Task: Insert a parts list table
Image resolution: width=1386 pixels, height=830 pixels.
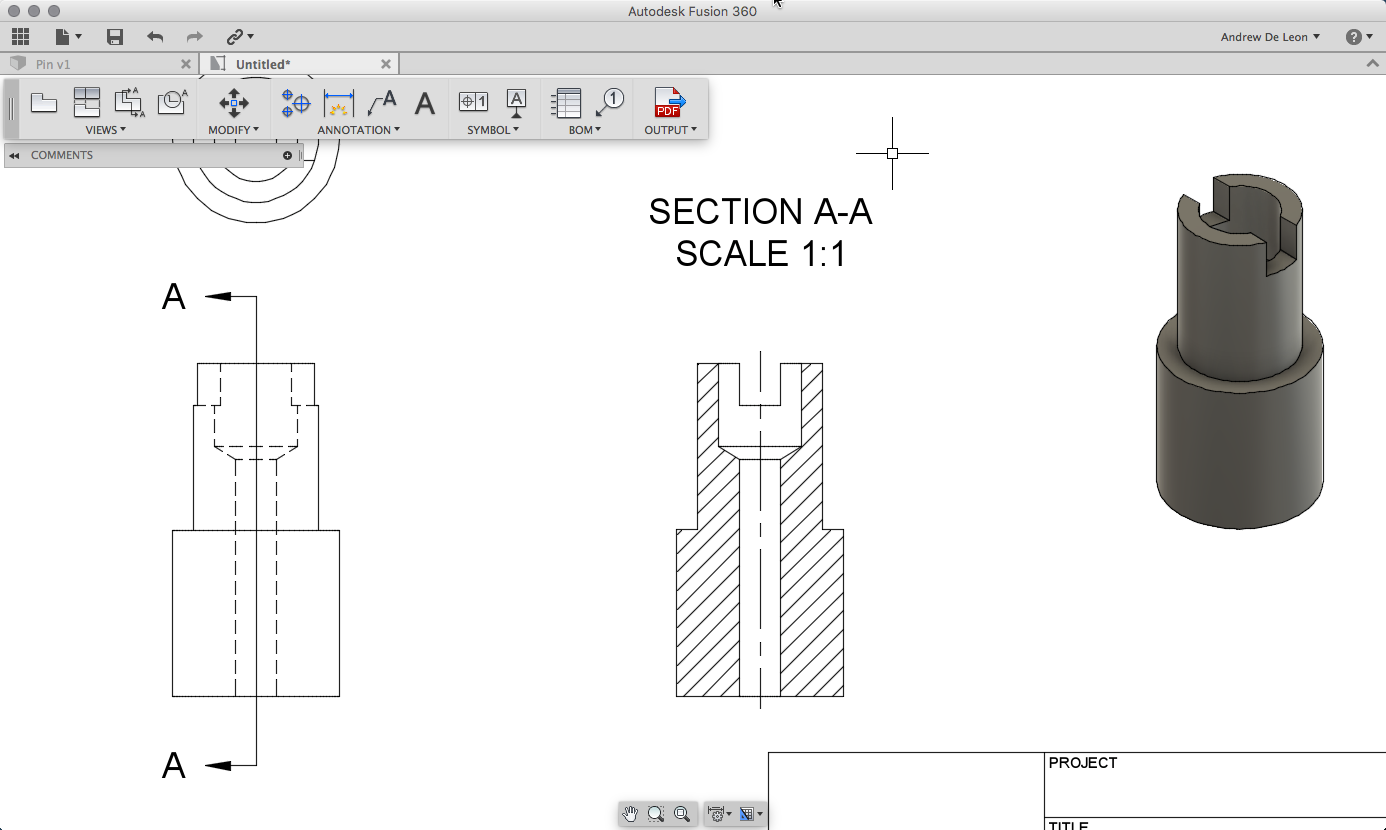Action: 567,103
